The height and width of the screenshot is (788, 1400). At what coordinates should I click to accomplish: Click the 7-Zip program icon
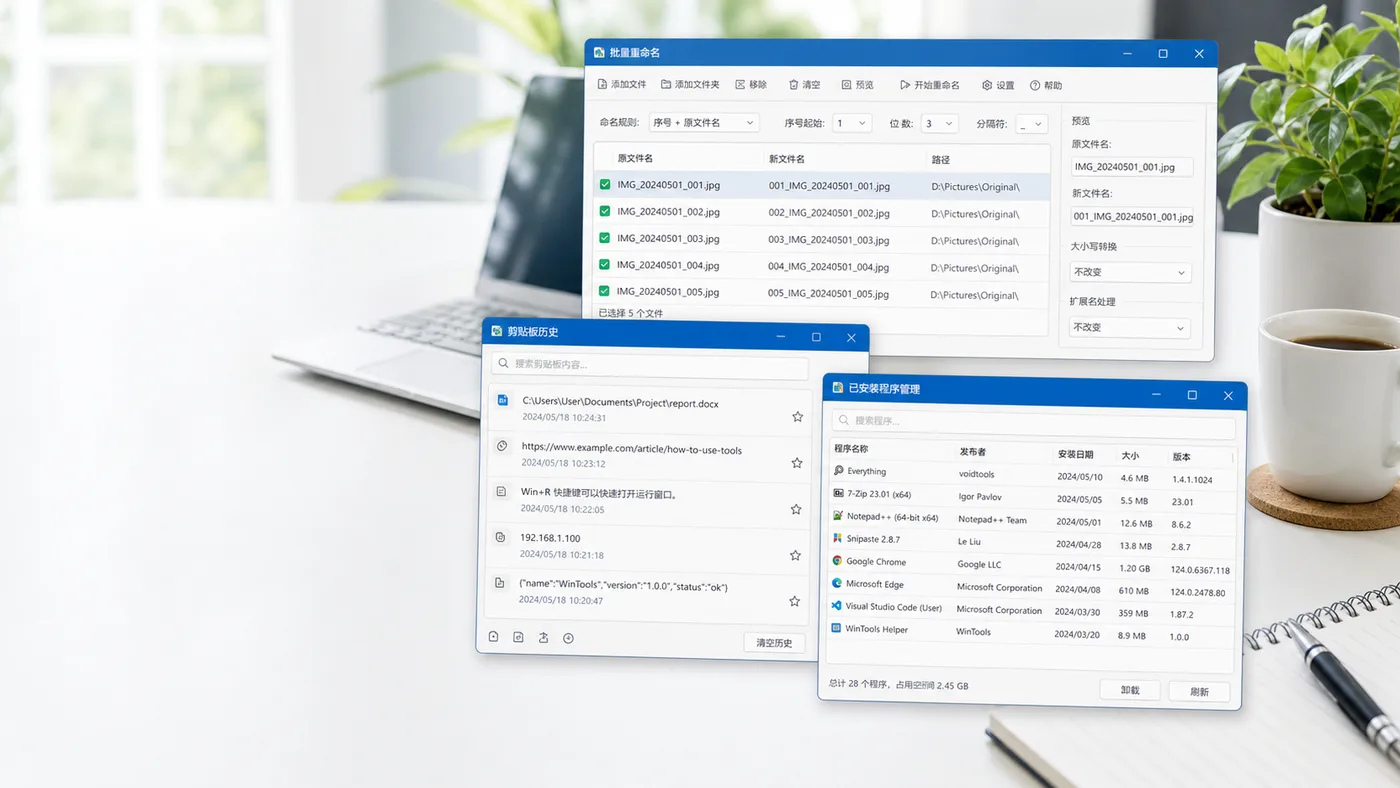(x=838, y=493)
